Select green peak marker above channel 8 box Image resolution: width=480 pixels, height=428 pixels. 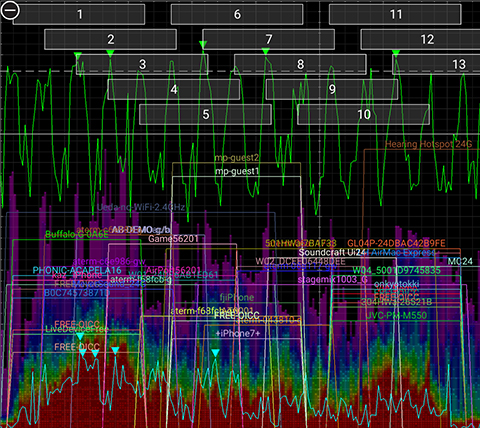tap(265, 51)
